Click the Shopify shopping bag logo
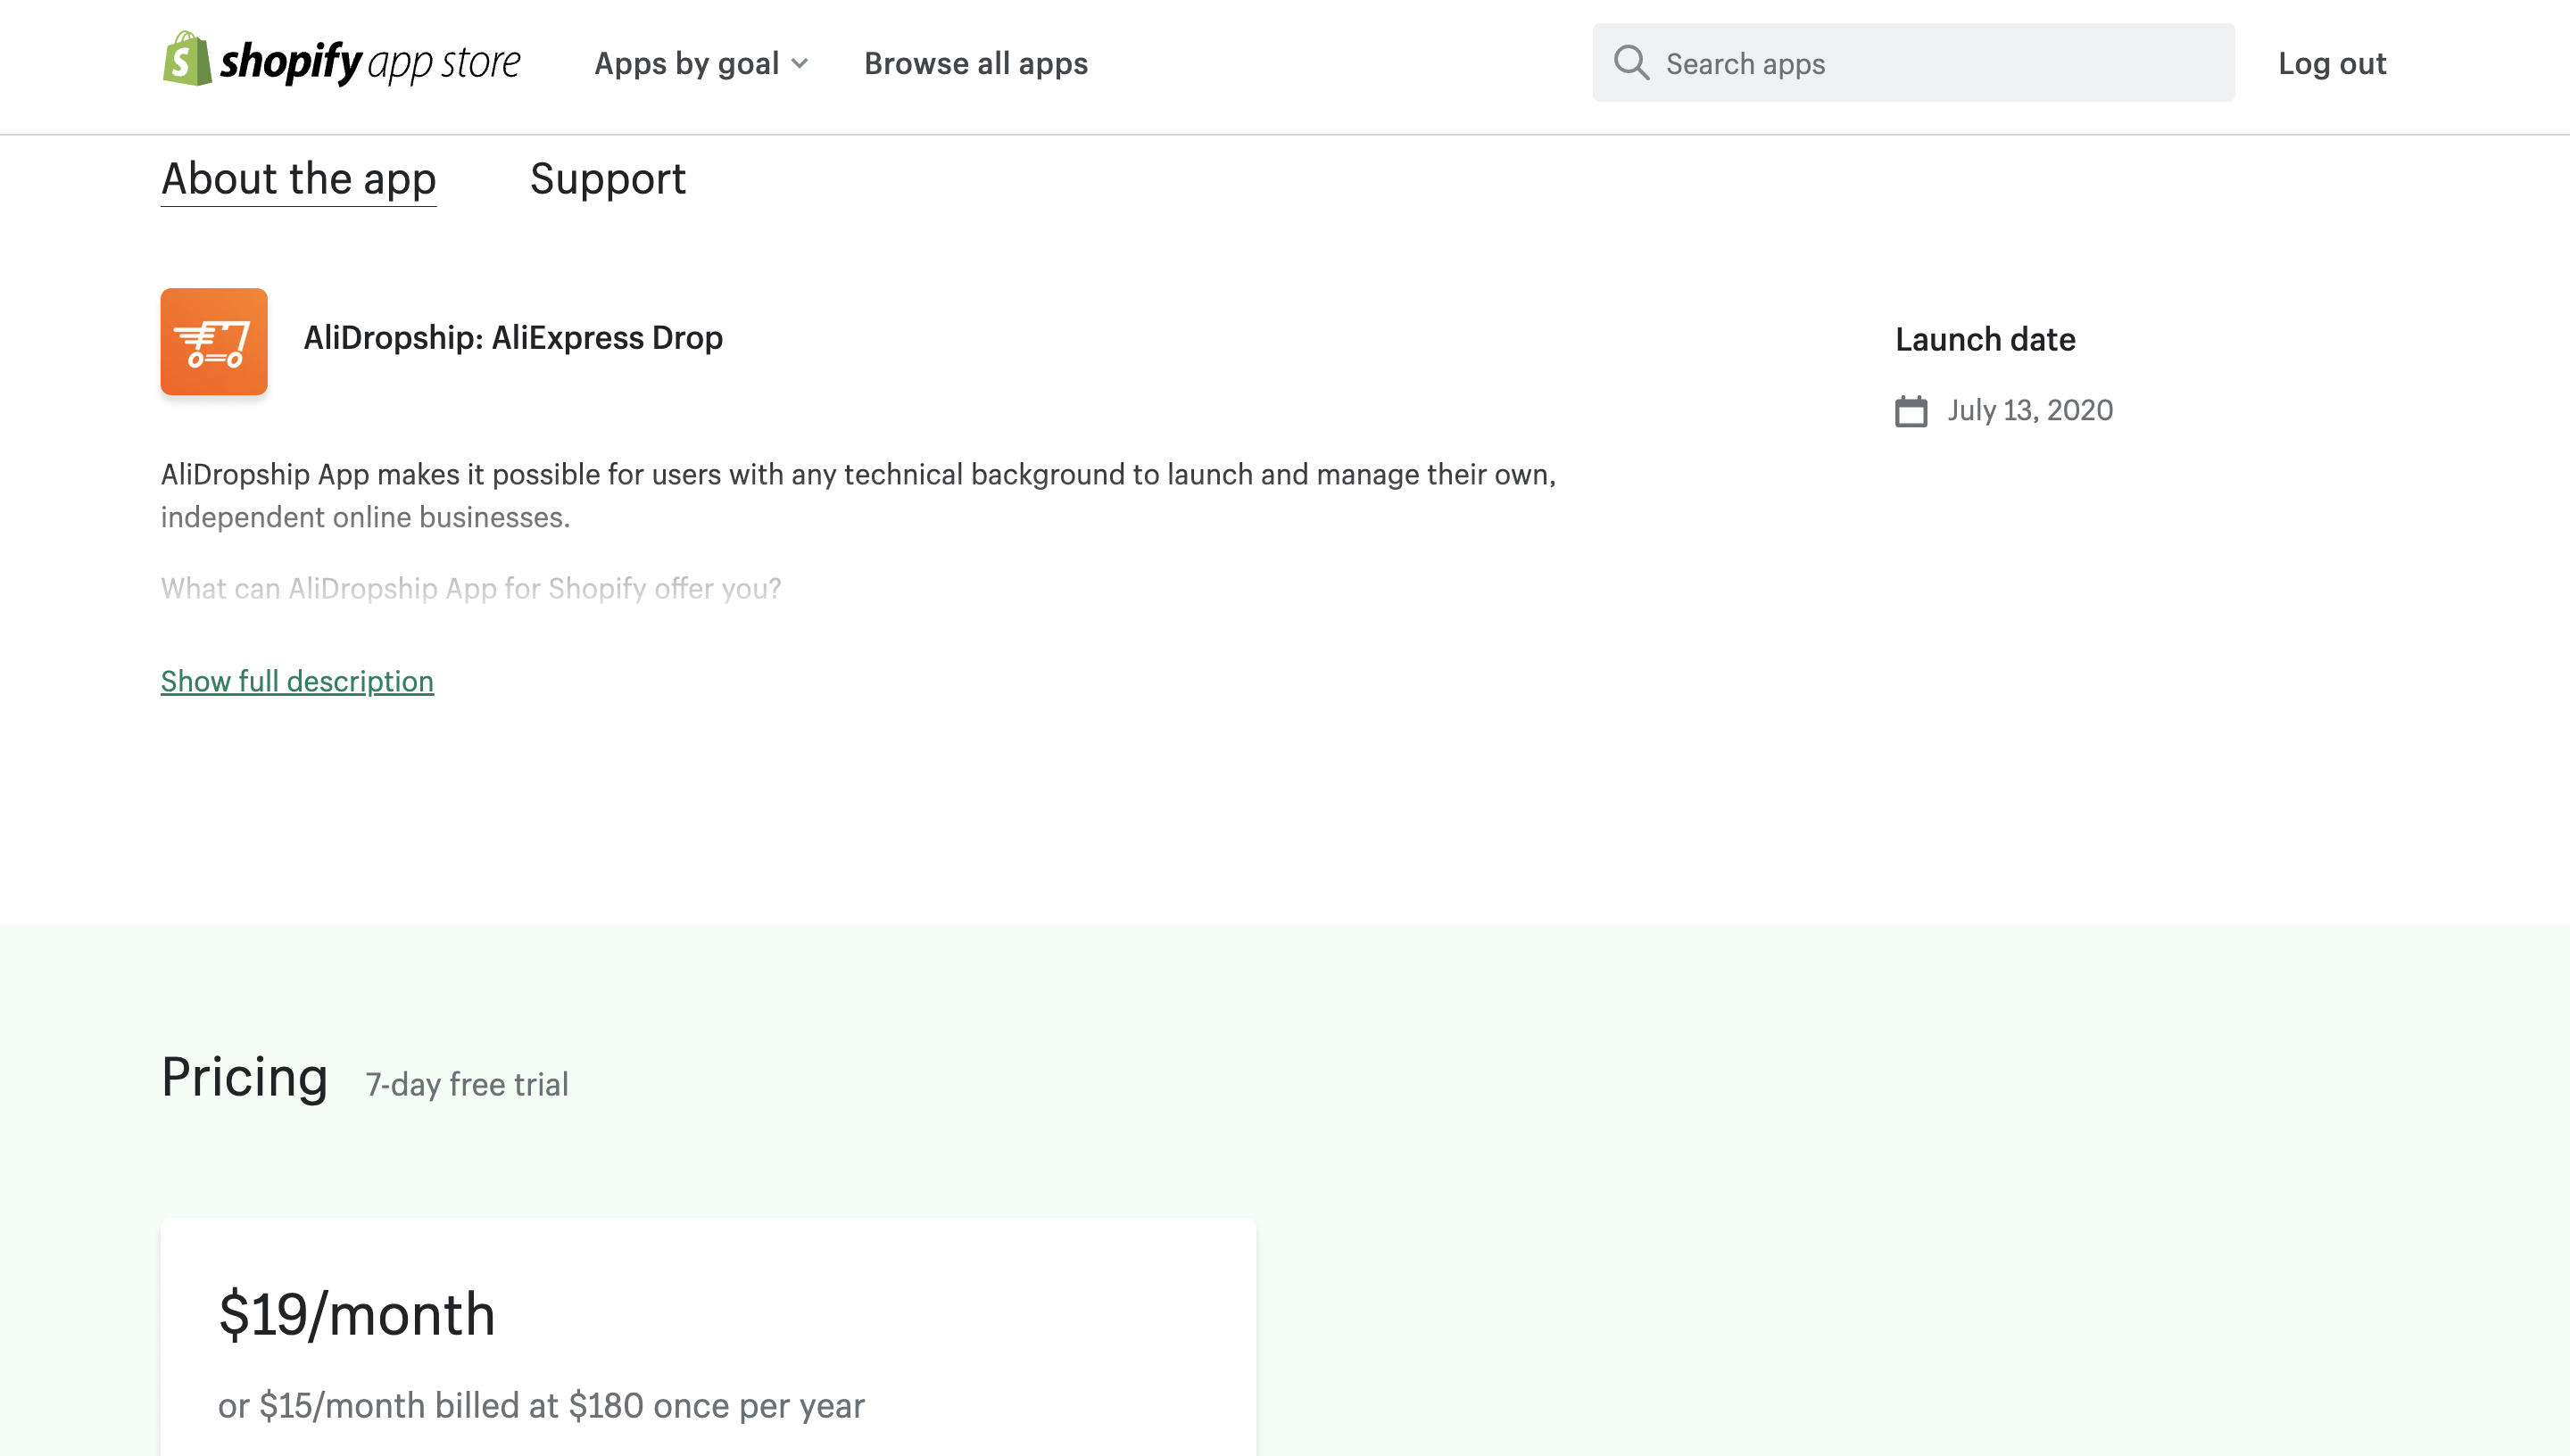 [x=187, y=59]
